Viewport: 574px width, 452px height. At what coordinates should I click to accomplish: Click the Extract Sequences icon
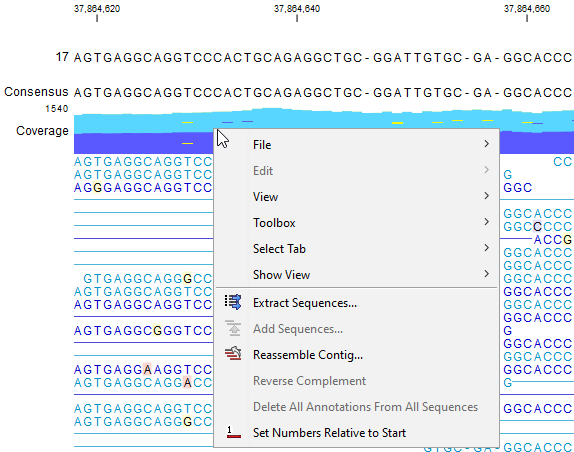pos(233,302)
